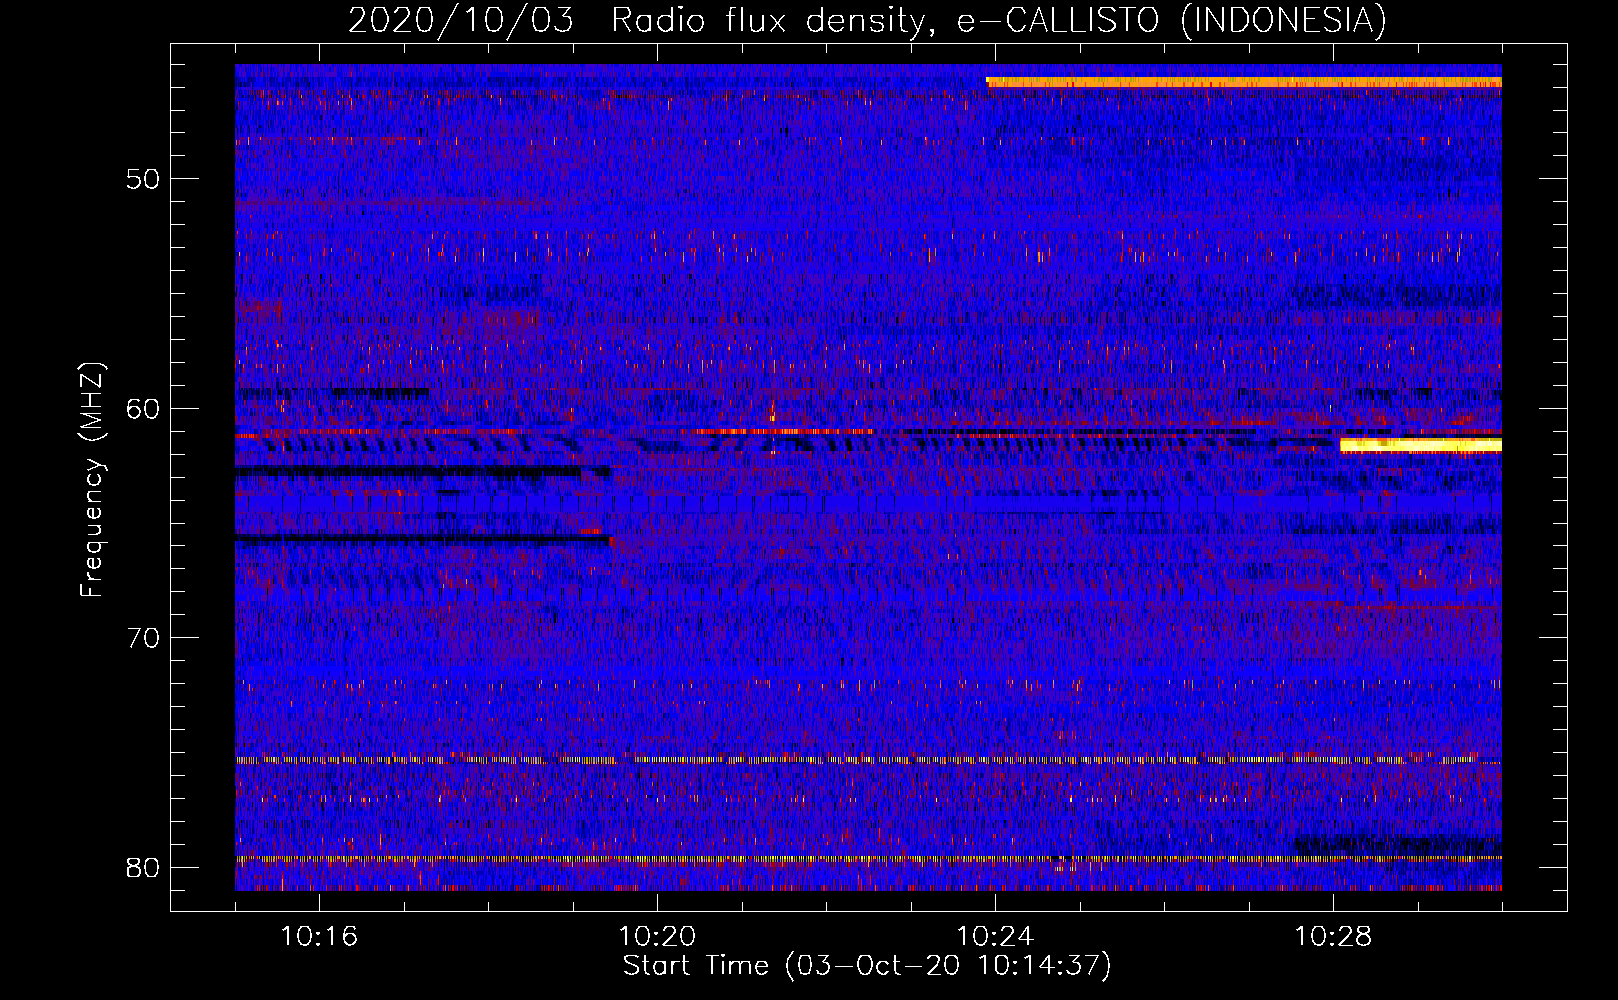Click the 'Frequency (MHZ)' axis label
The height and width of the screenshot is (1000, 1618).
(x=92, y=479)
